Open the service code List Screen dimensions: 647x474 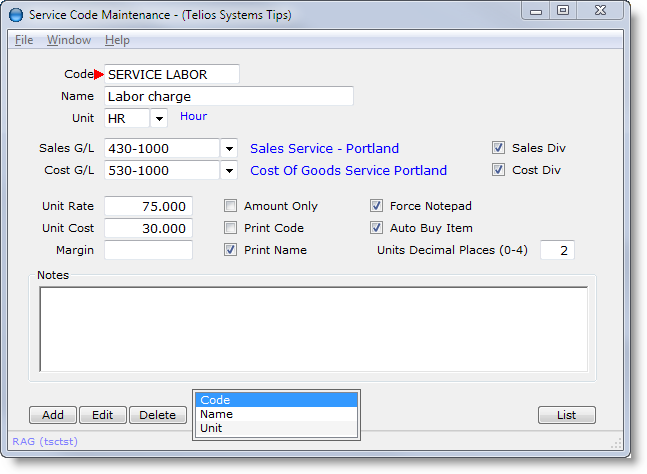click(x=566, y=415)
